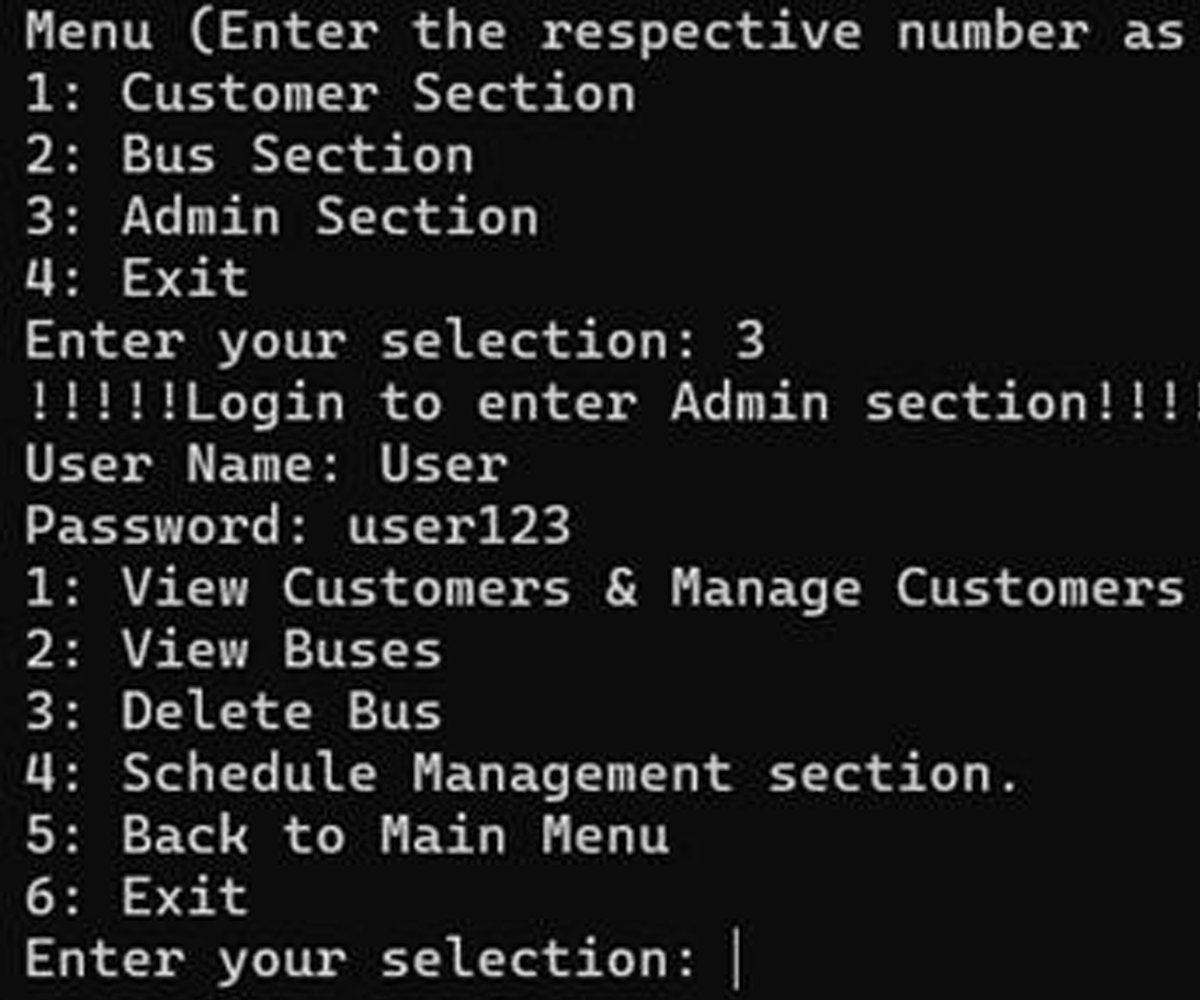Click the "3: Delete Bus" option
This screenshot has height=1000, width=1200.
click(x=232, y=712)
